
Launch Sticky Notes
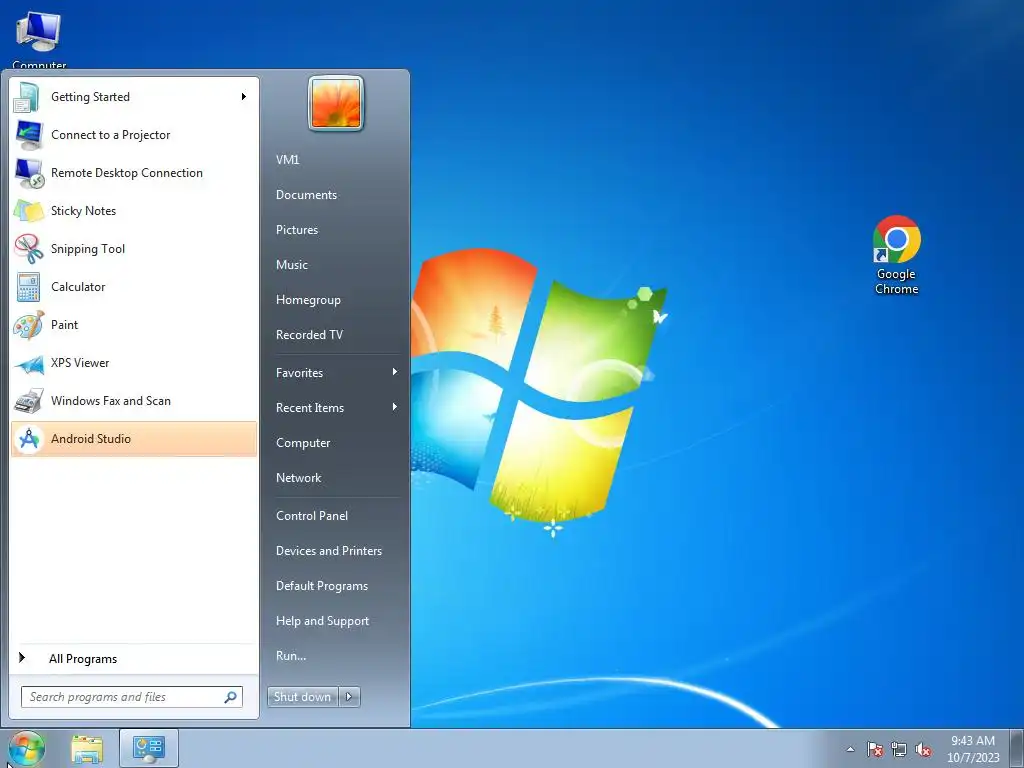tap(134, 210)
